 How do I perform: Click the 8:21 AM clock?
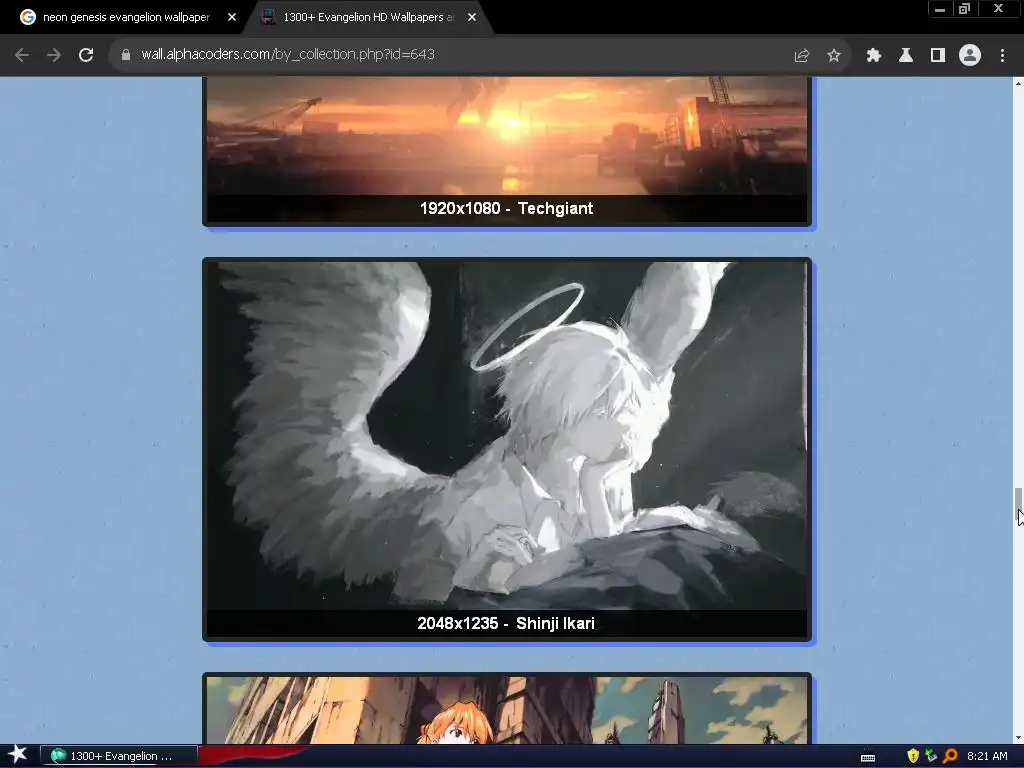987,756
